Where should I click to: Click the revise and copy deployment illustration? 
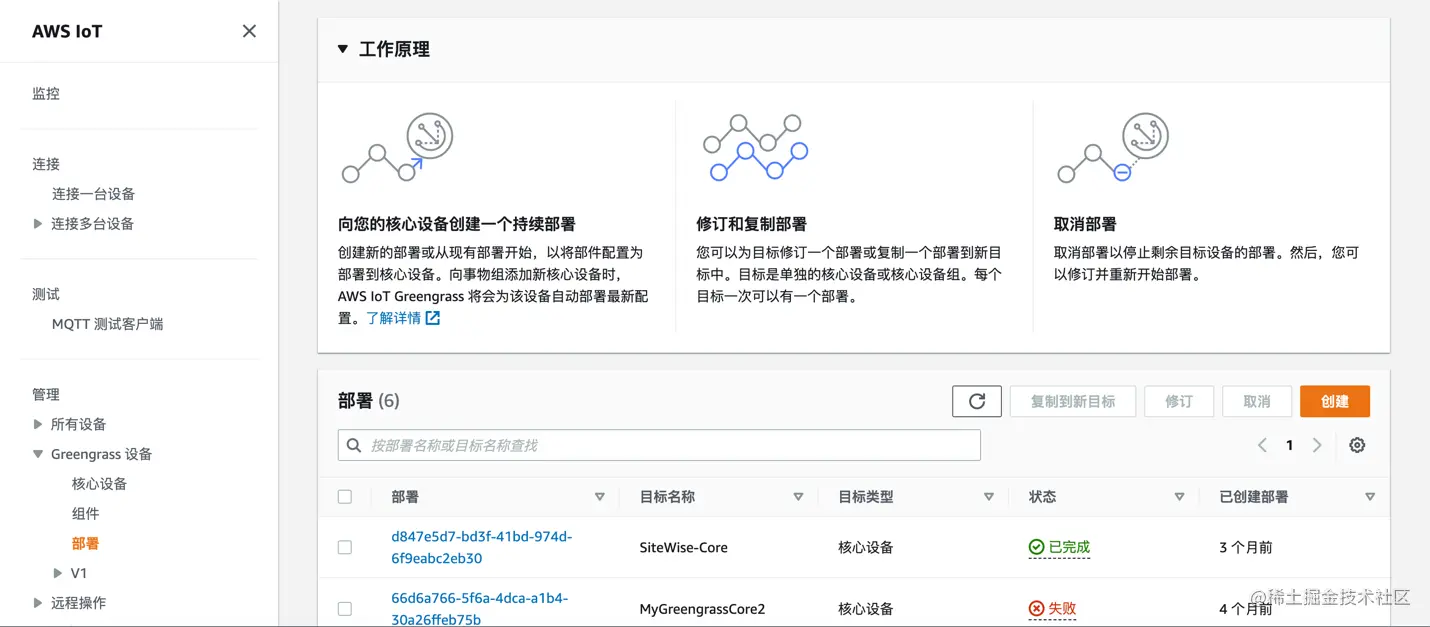755,148
